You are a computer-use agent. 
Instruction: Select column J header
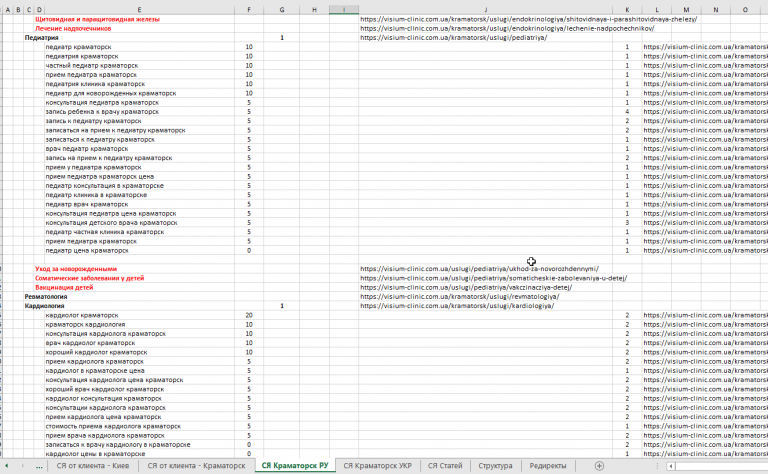(x=485, y=10)
